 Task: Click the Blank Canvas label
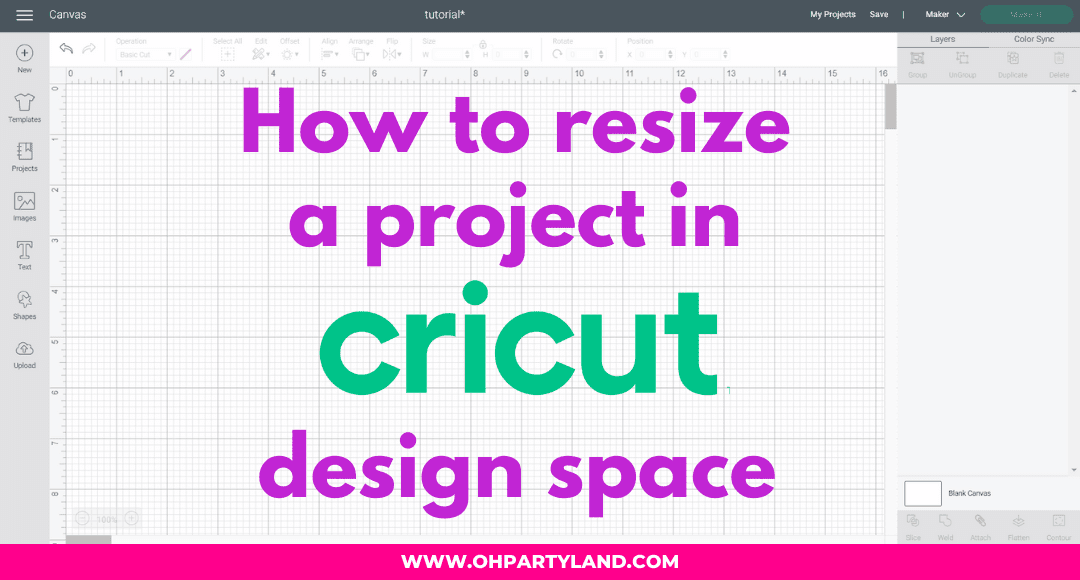[x=969, y=493]
